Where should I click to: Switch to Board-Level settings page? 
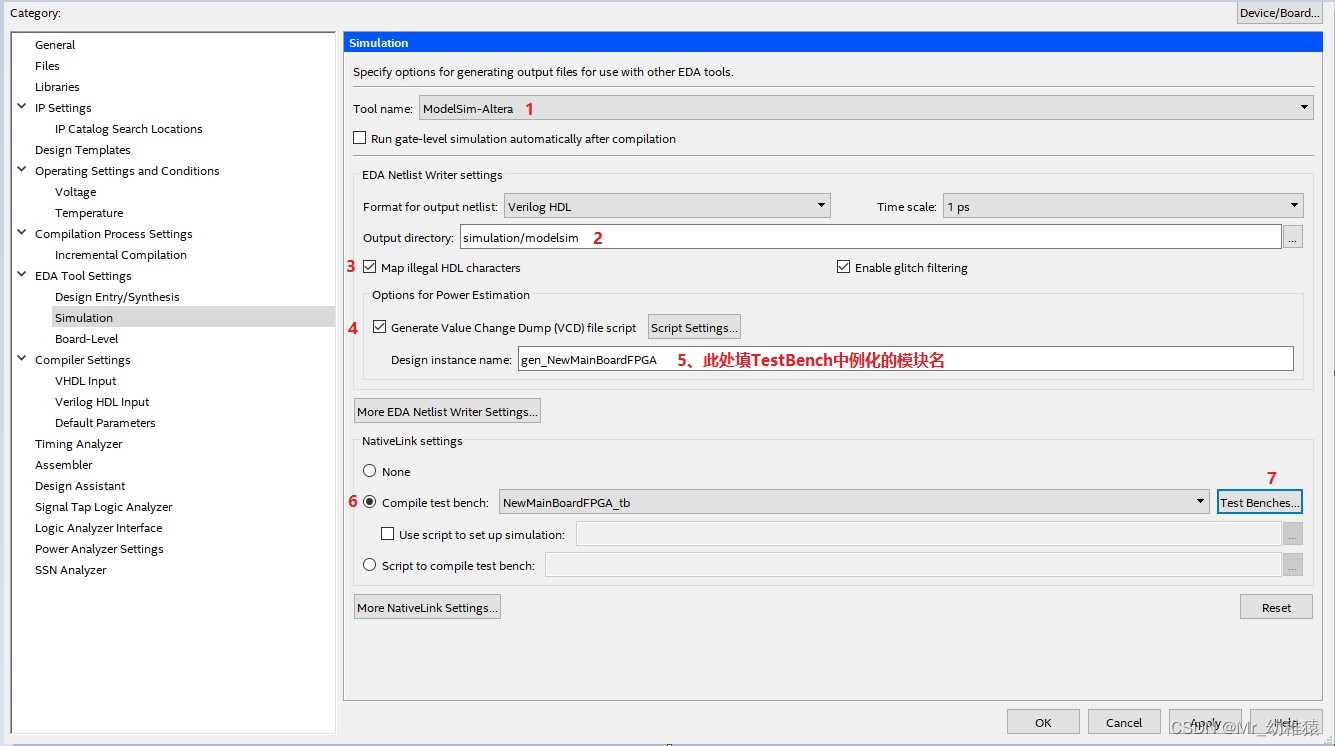pyautogui.click(x=84, y=338)
